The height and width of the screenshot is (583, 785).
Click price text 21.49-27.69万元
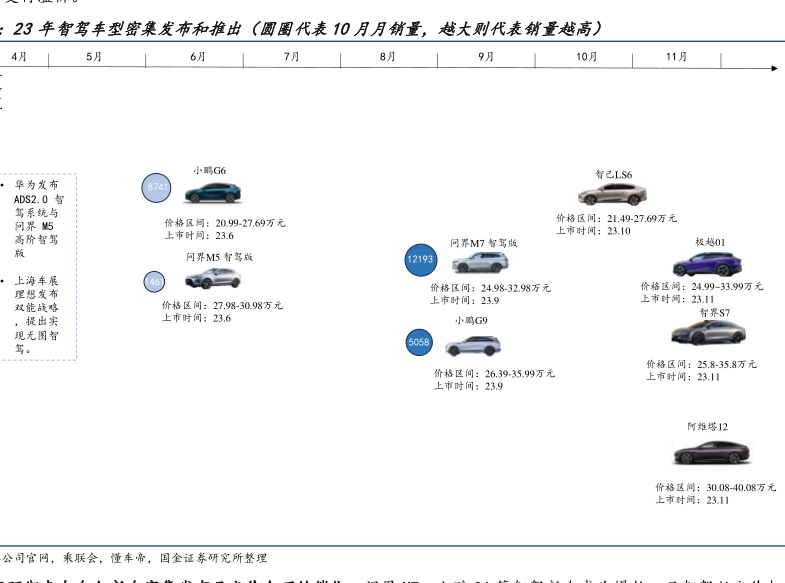click(642, 219)
